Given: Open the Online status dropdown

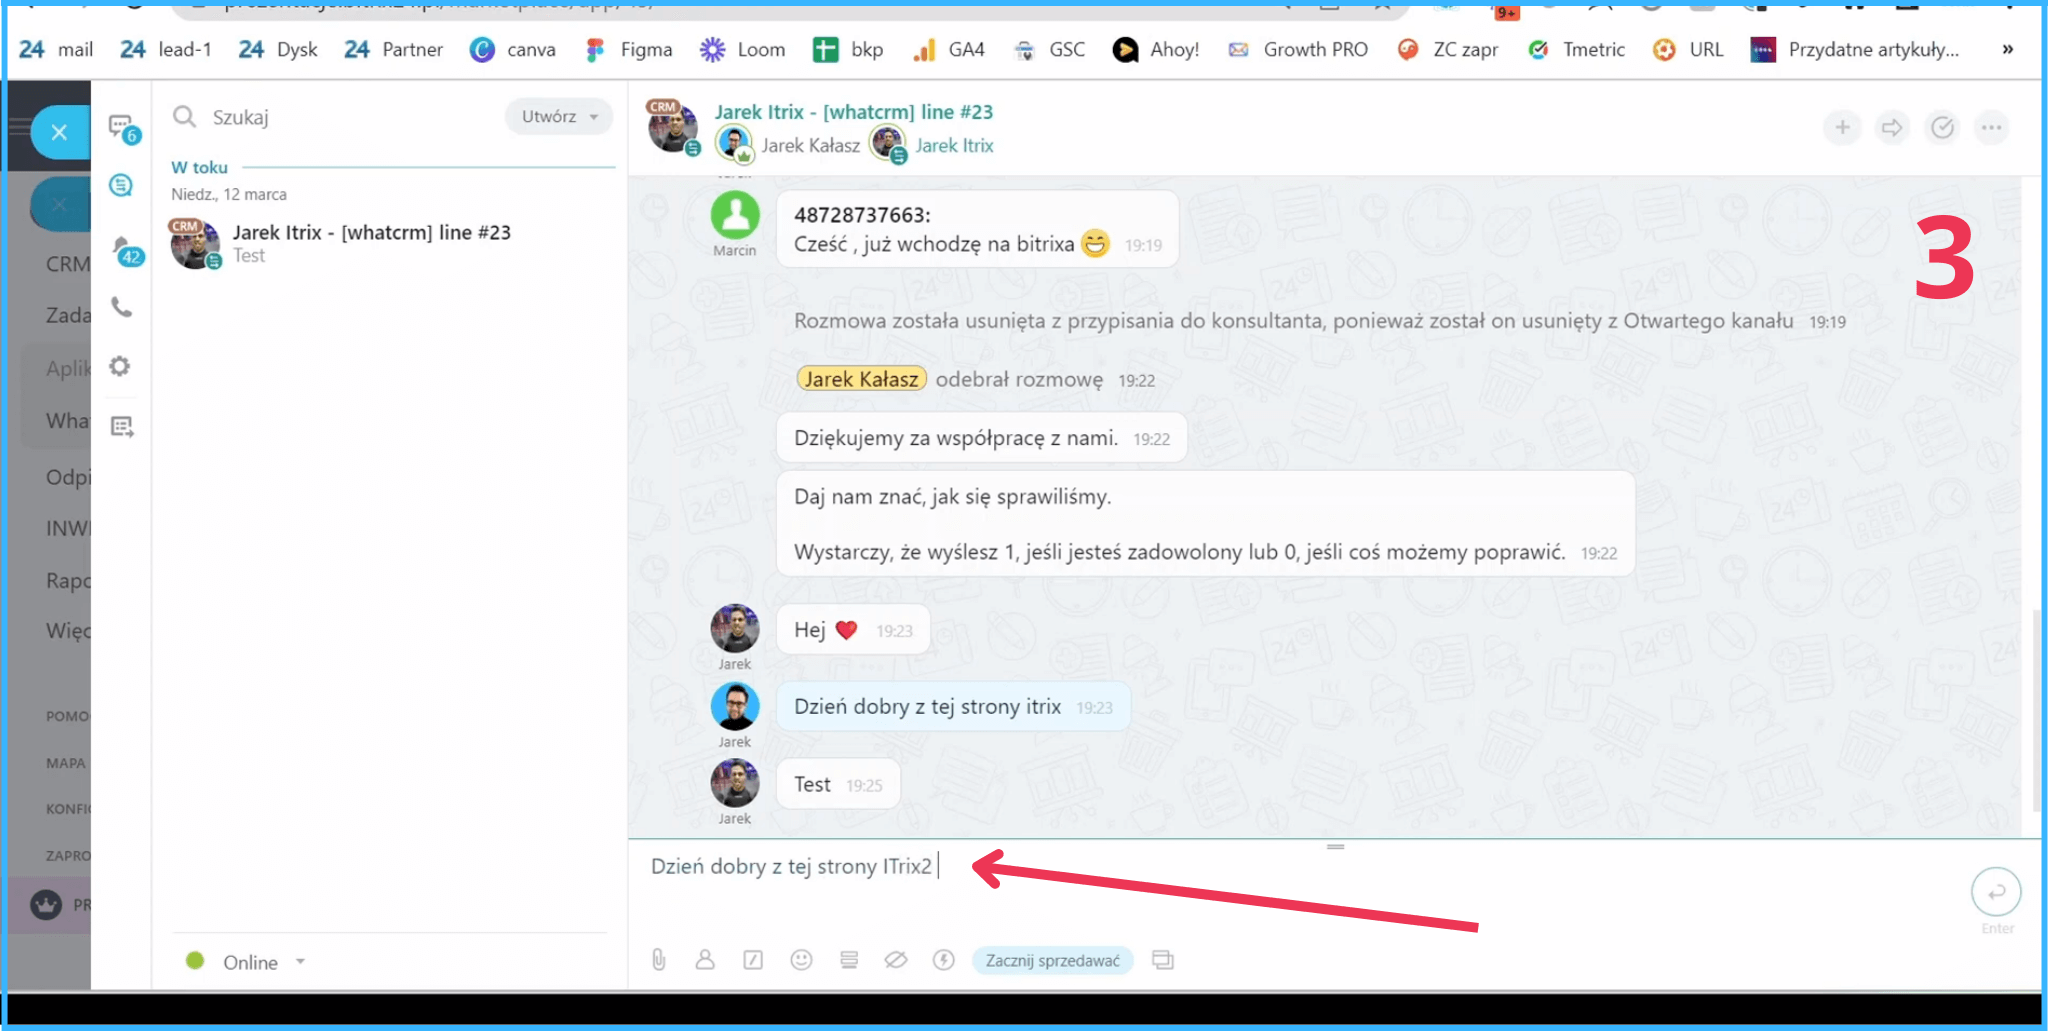Looking at the screenshot, I should coord(248,962).
